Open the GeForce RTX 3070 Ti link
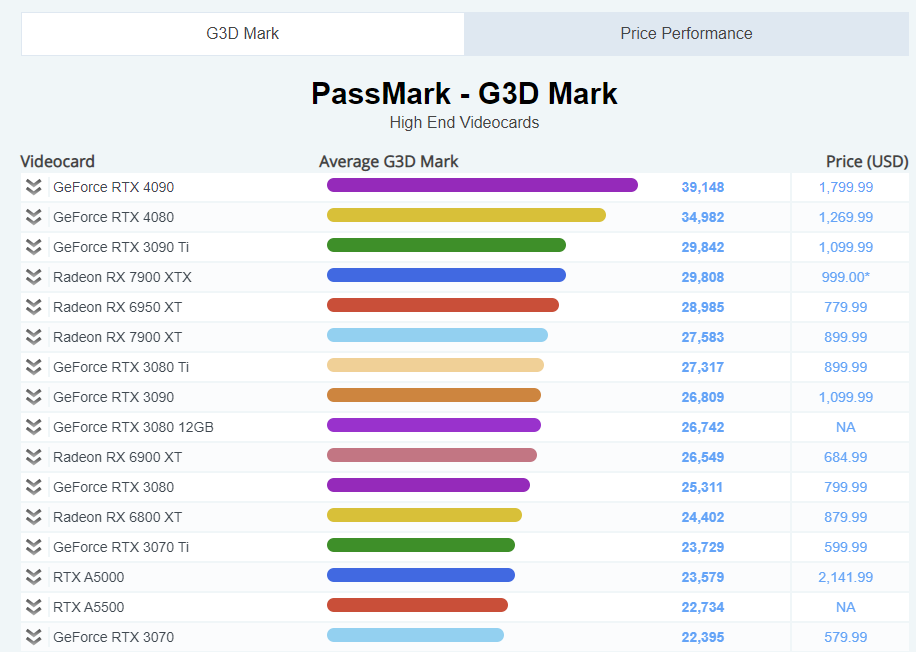This screenshot has height=652, width=916. tap(121, 547)
